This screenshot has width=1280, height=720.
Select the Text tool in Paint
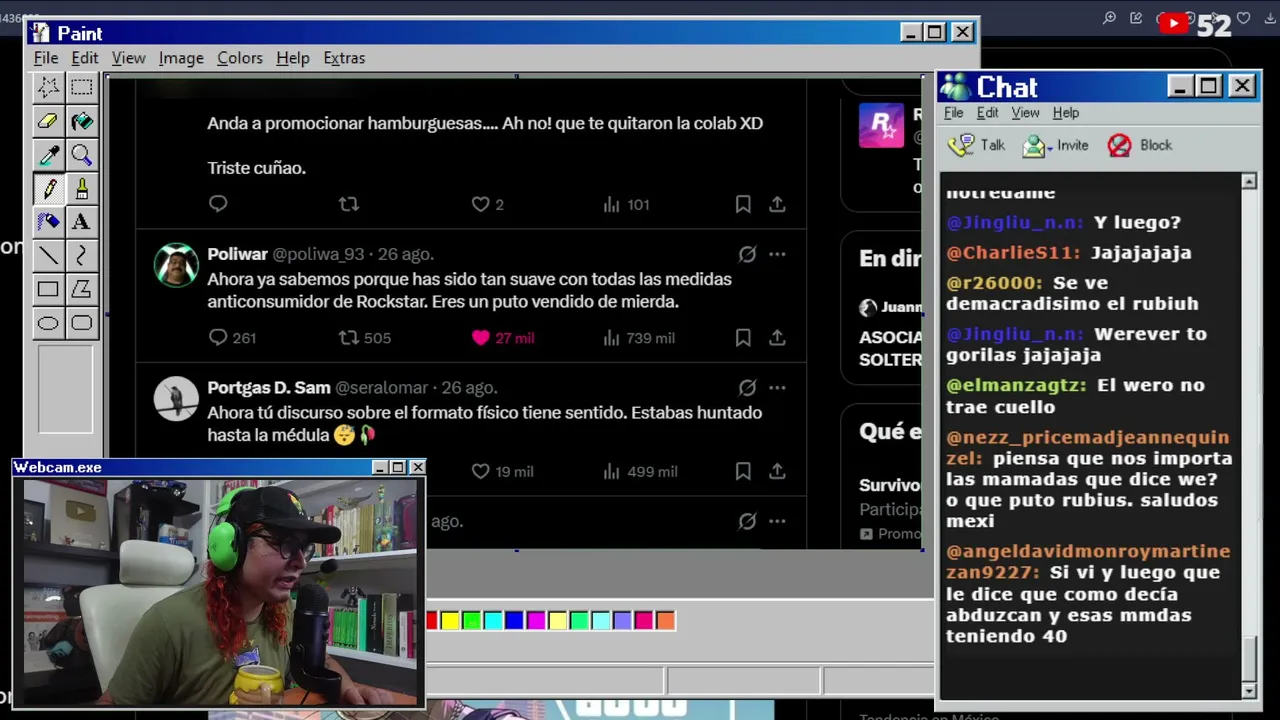[x=82, y=222]
